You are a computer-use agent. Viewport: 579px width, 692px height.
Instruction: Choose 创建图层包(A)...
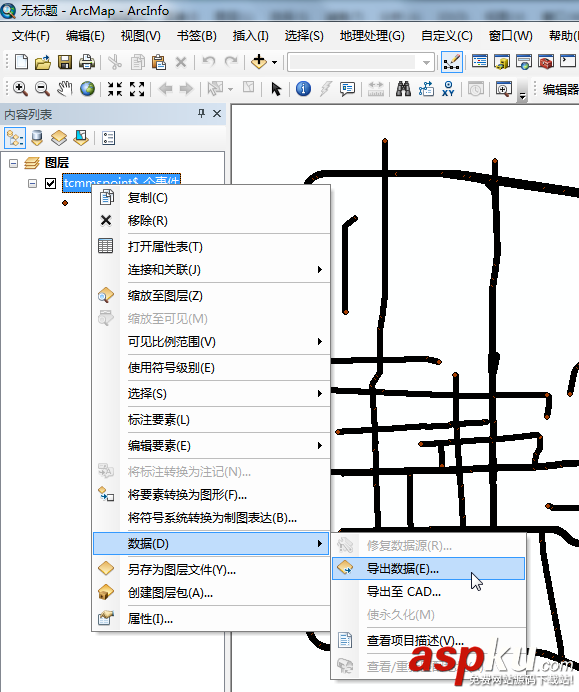coord(212,593)
